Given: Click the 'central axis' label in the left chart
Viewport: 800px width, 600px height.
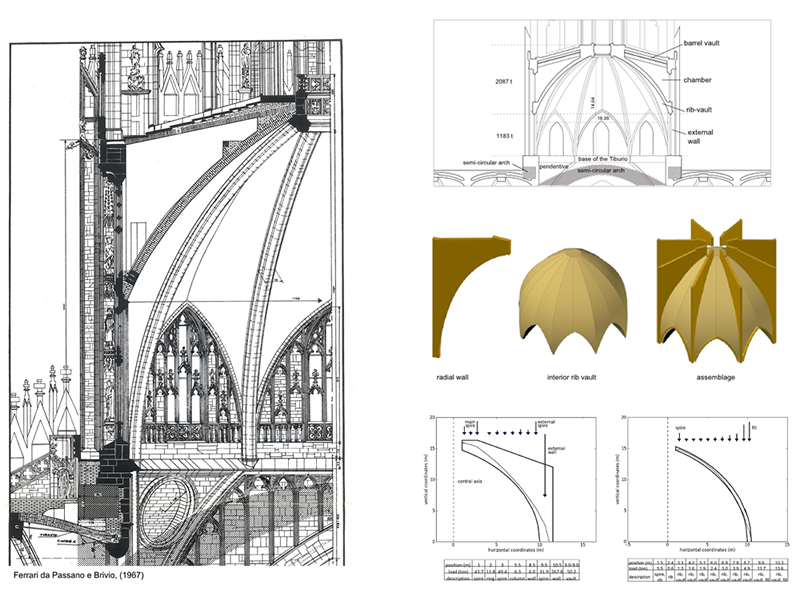Looking at the screenshot, I should click(x=470, y=481).
